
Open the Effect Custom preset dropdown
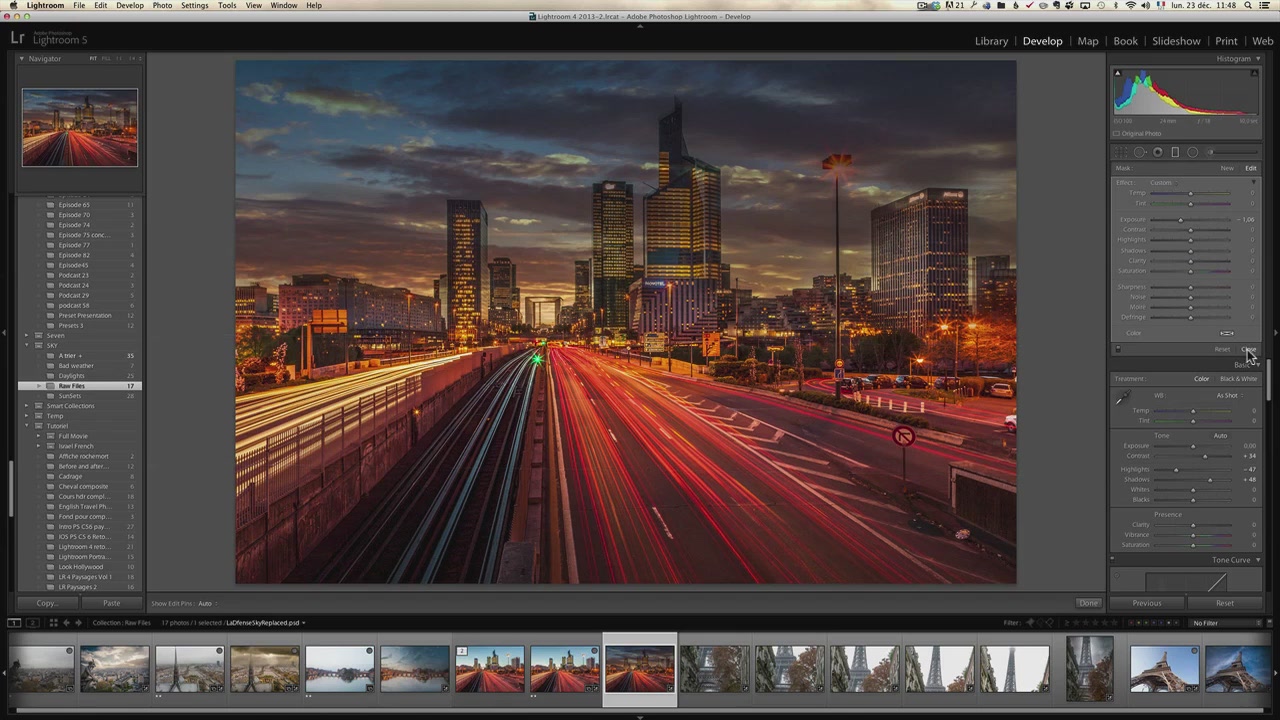1164,183
